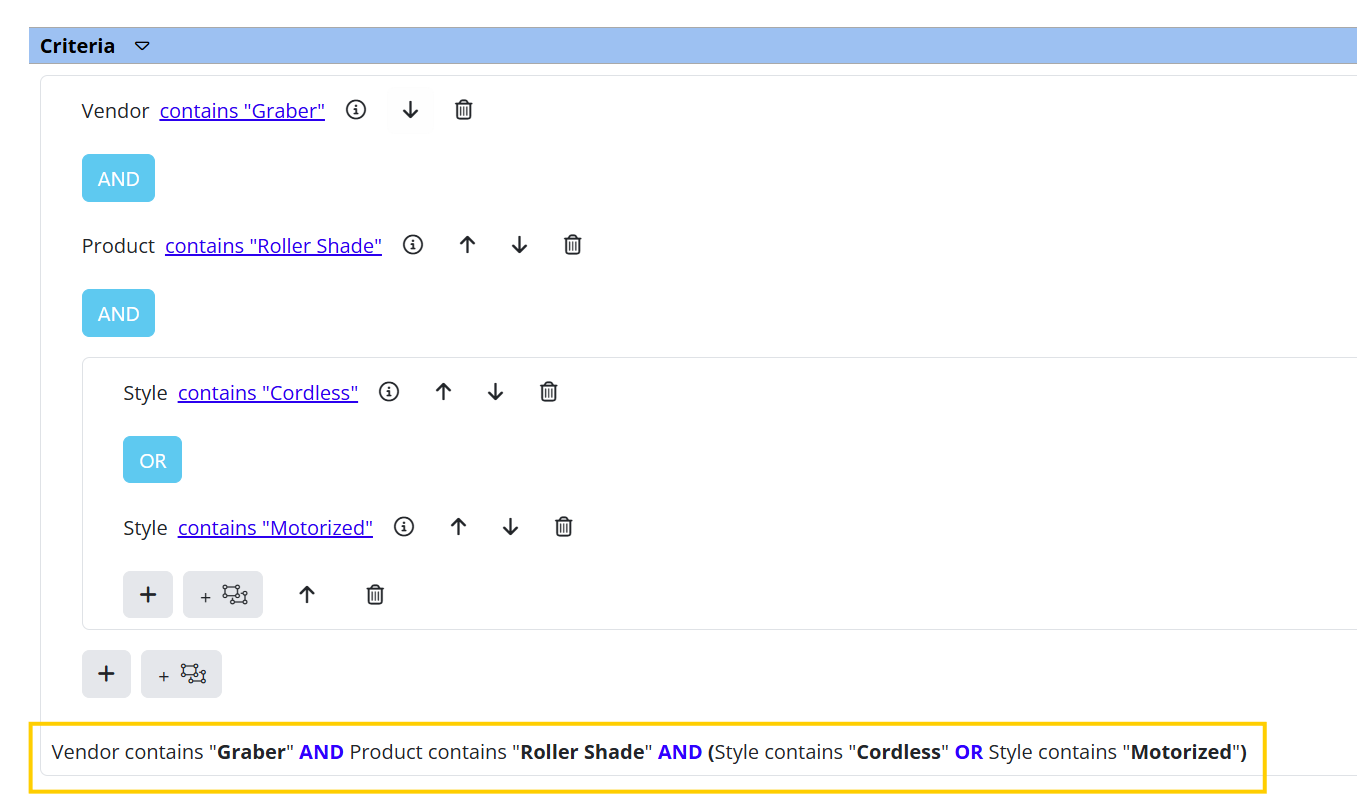This screenshot has width=1357, height=805.
Task: Open Vendor contains "Graber" condition link
Action: click(x=242, y=111)
